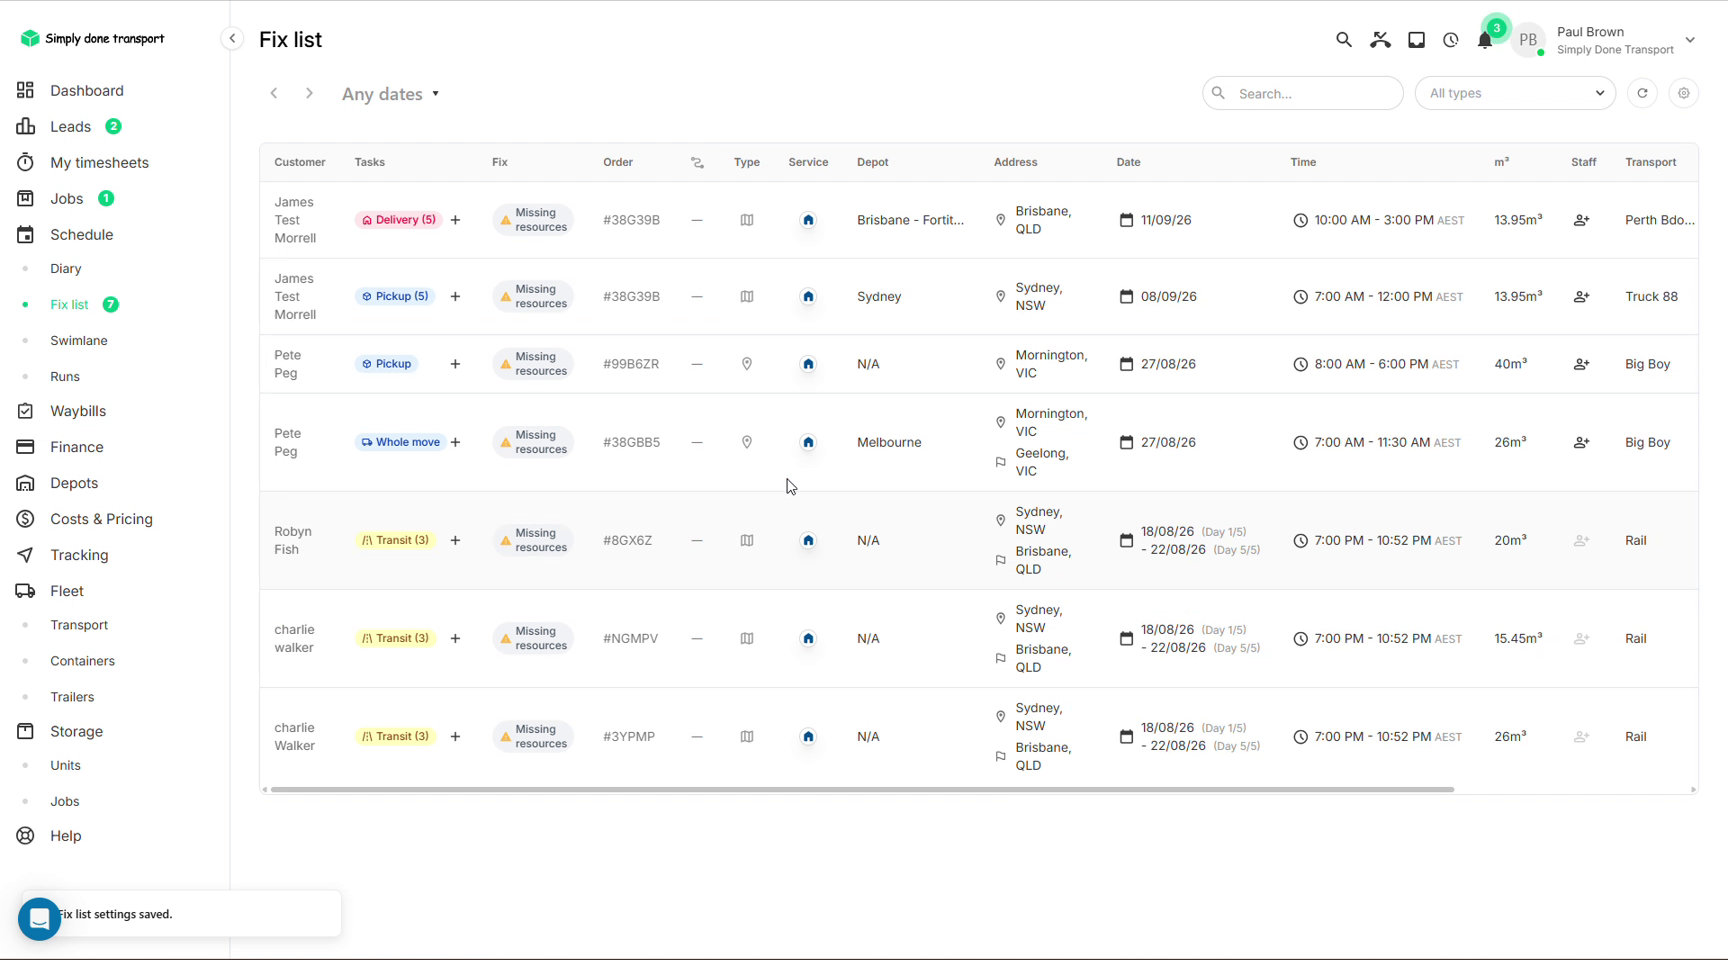Open the tools icon in top header
This screenshot has width=1728, height=960.
1380,40
